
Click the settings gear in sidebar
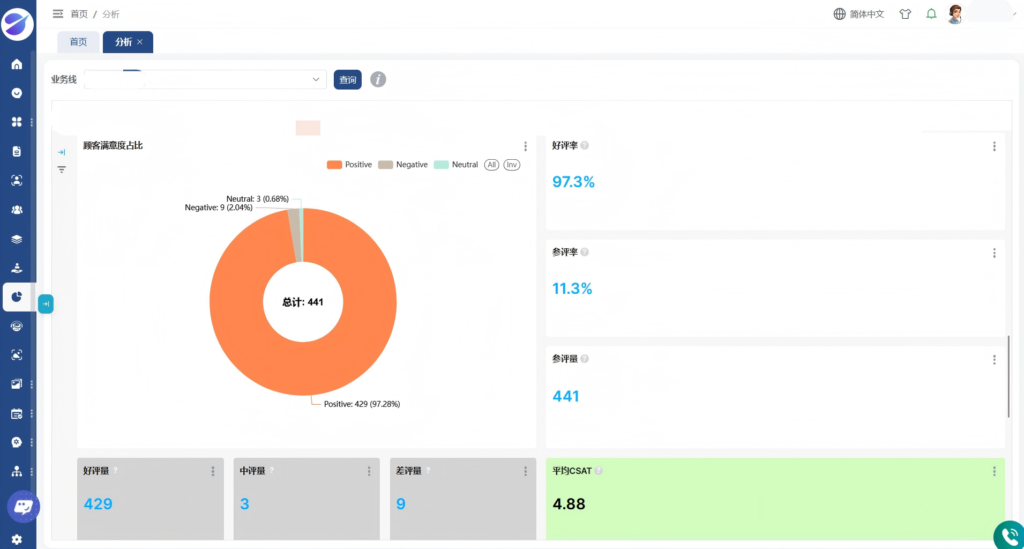(17, 539)
